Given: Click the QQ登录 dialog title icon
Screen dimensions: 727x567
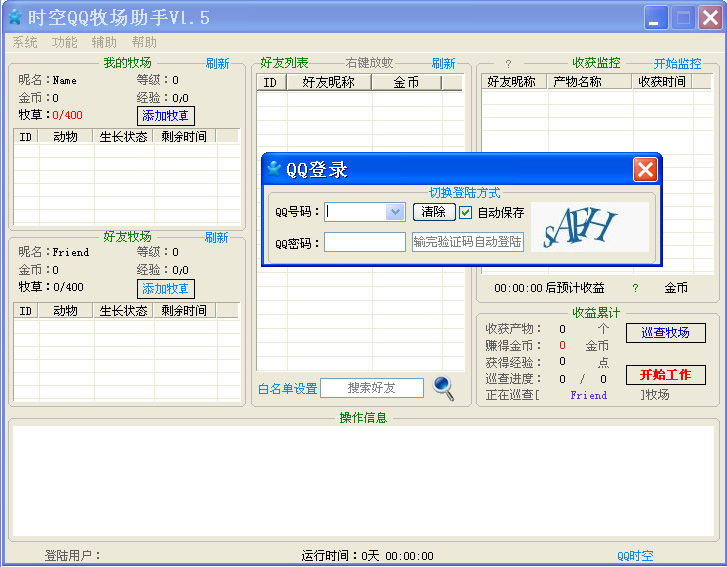Looking at the screenshot, I should [x=274, y=169].
